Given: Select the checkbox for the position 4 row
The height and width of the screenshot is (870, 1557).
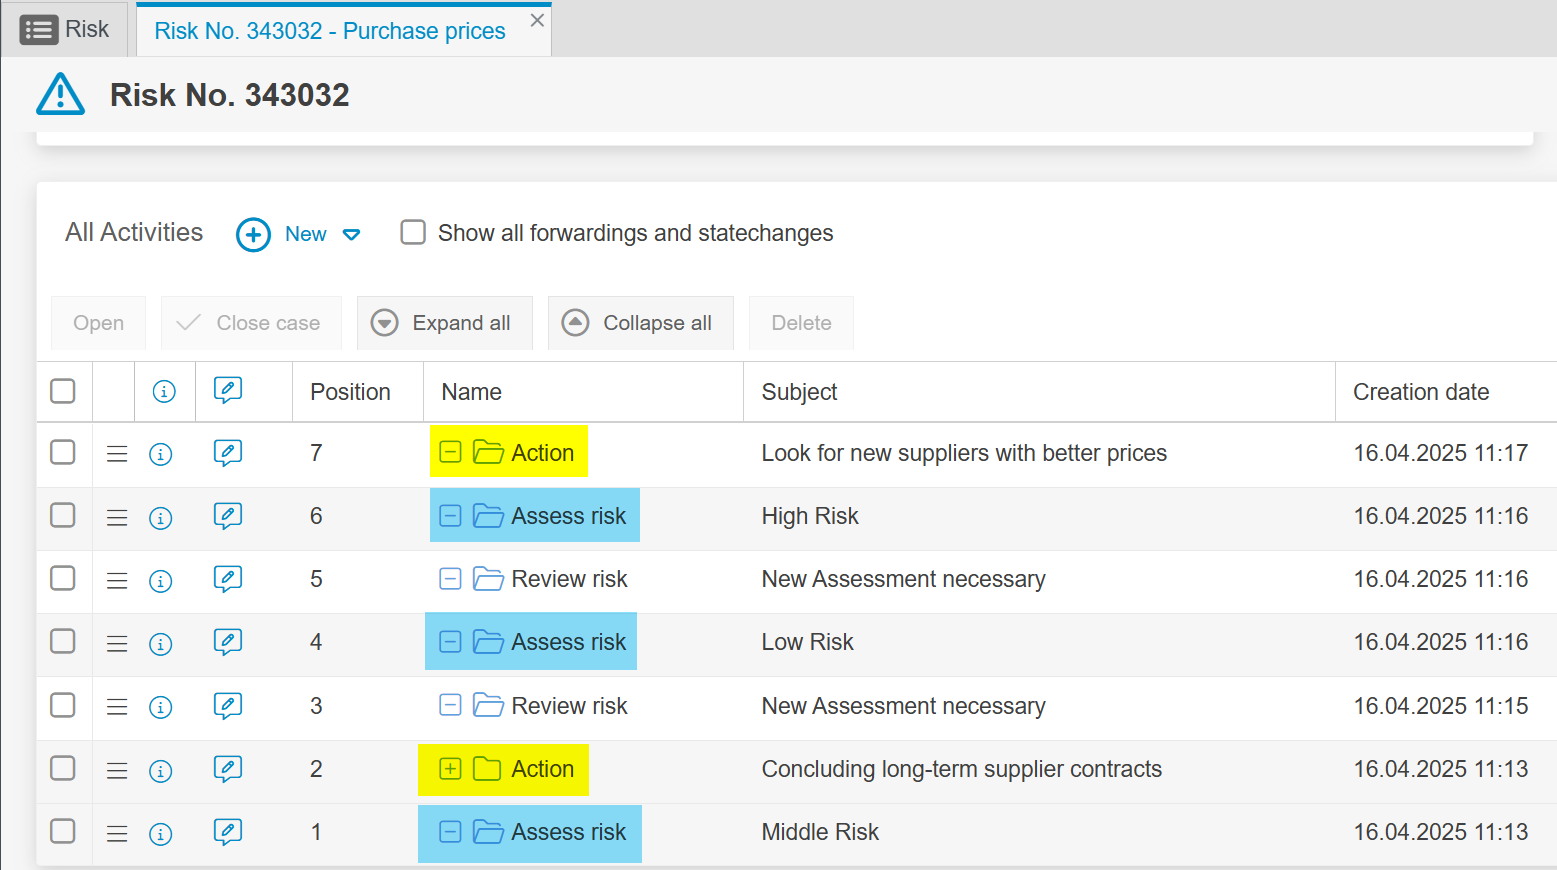Looking at the screenshot, I should click(x=63, y=641).
